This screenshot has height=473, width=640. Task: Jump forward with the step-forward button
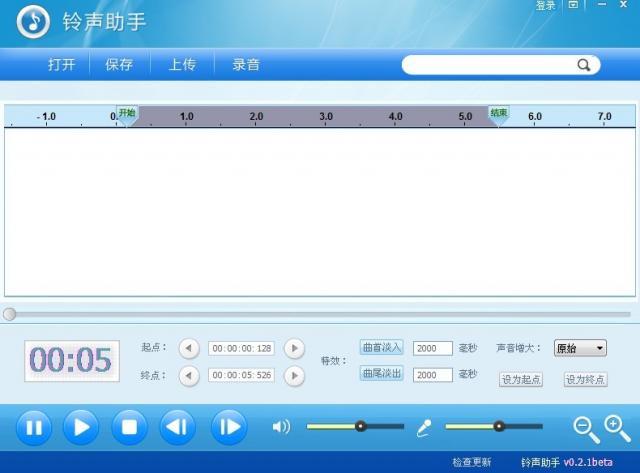(x=229, y=427)
